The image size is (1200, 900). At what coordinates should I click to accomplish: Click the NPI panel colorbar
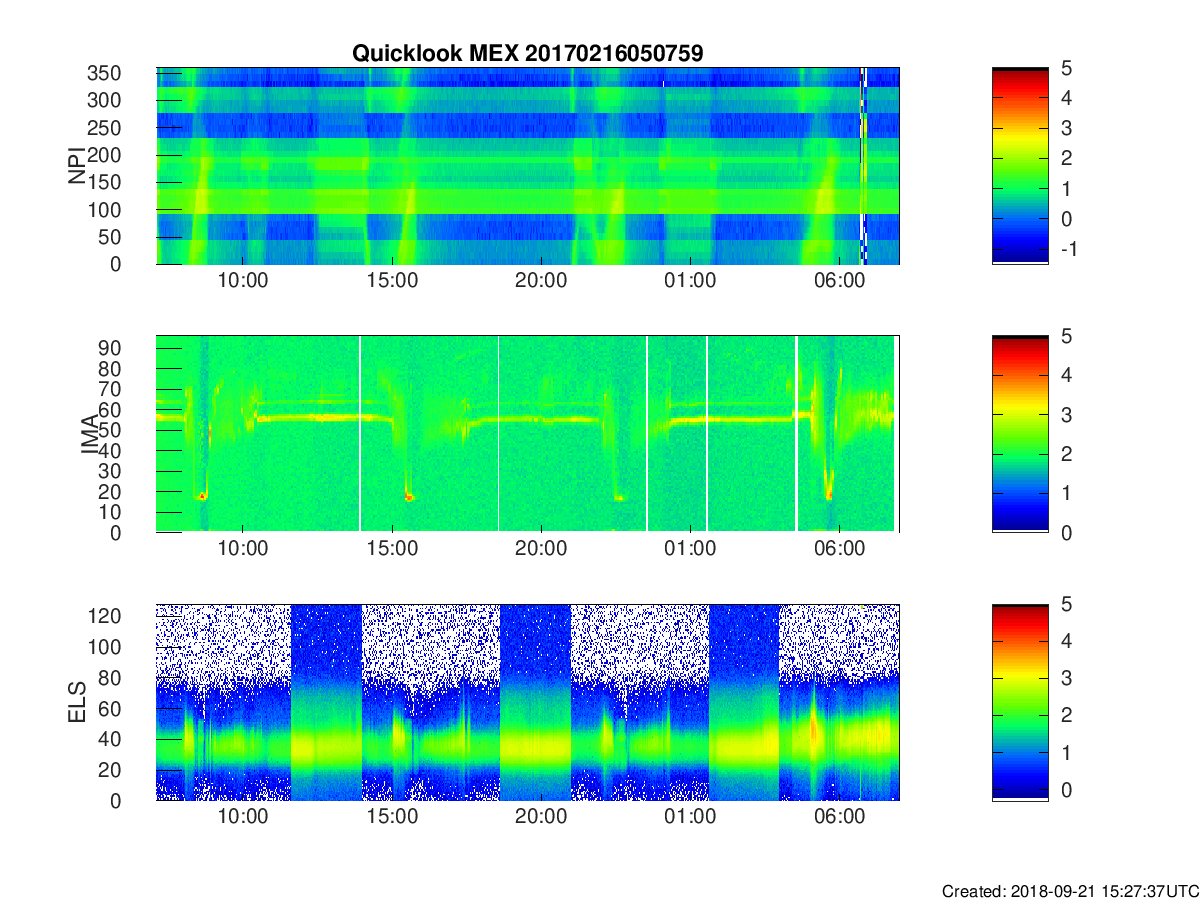click(1020, 166)
